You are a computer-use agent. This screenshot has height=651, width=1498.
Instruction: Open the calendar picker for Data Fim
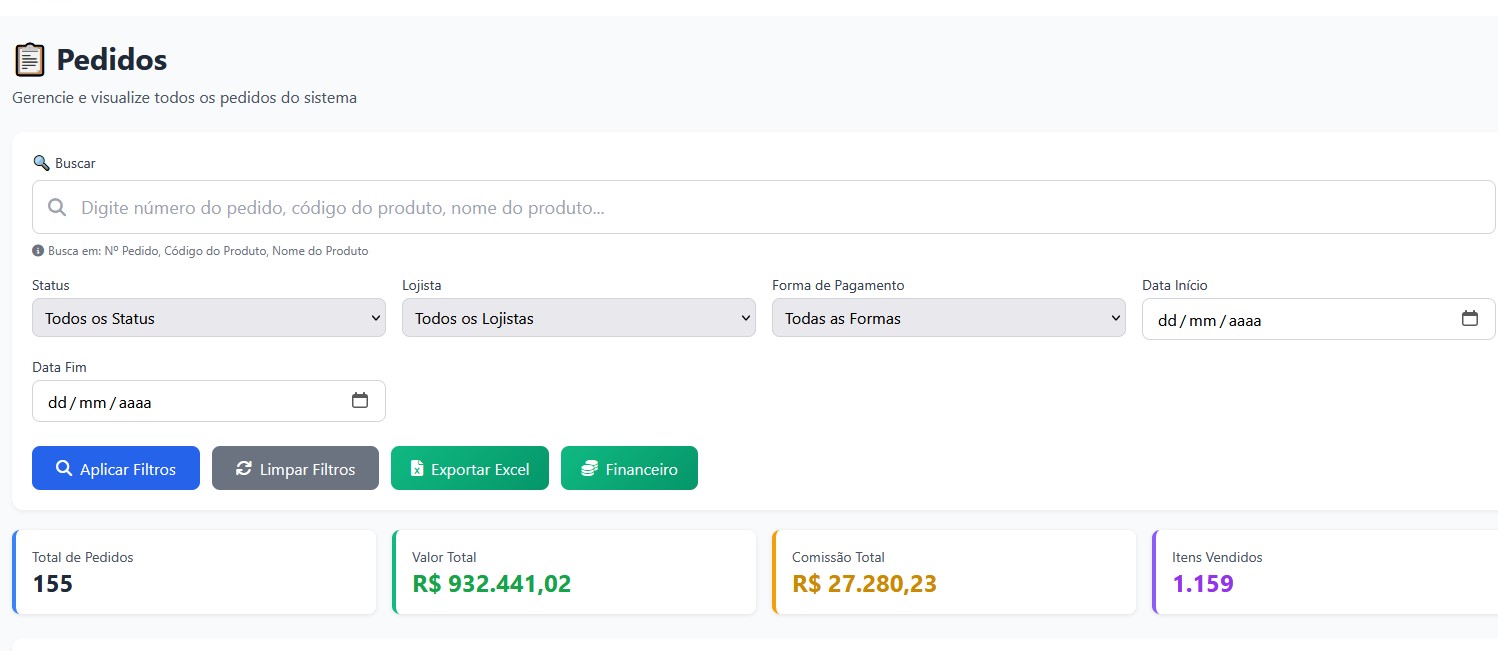pos(360,400)
